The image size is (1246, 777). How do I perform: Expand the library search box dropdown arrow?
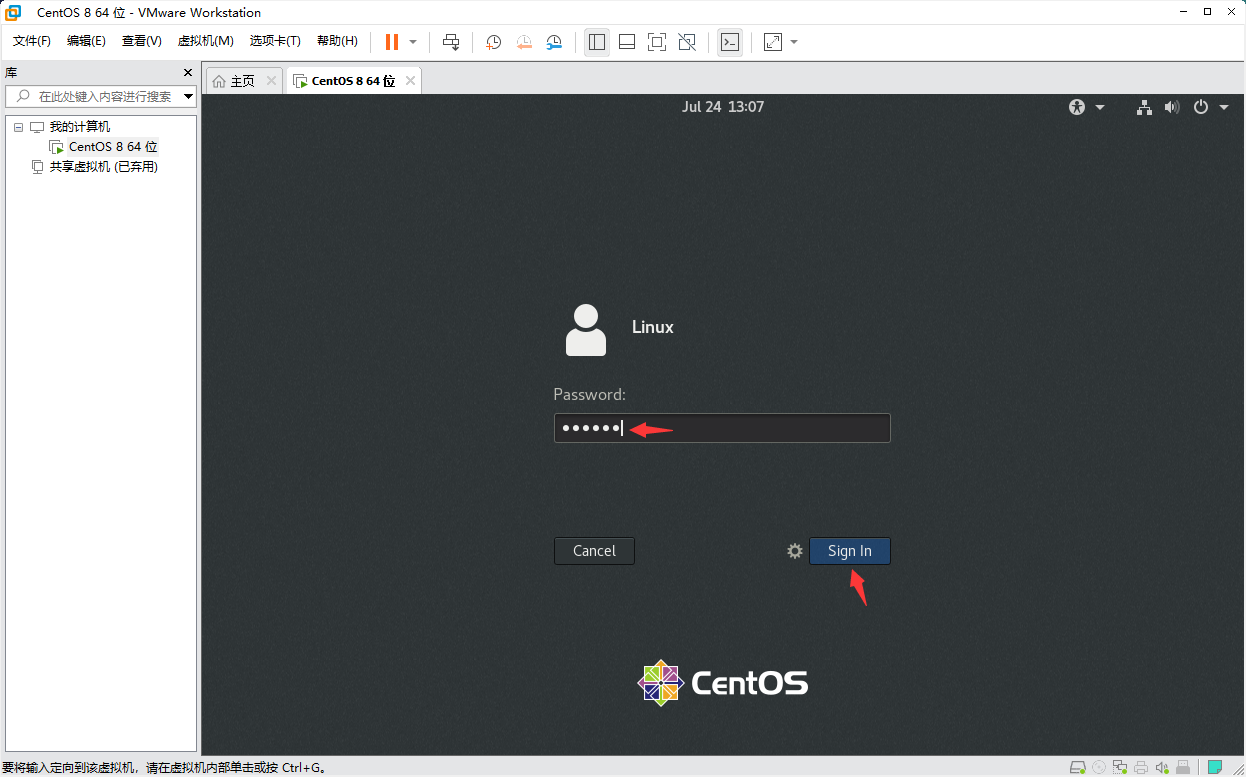(188, 97)
